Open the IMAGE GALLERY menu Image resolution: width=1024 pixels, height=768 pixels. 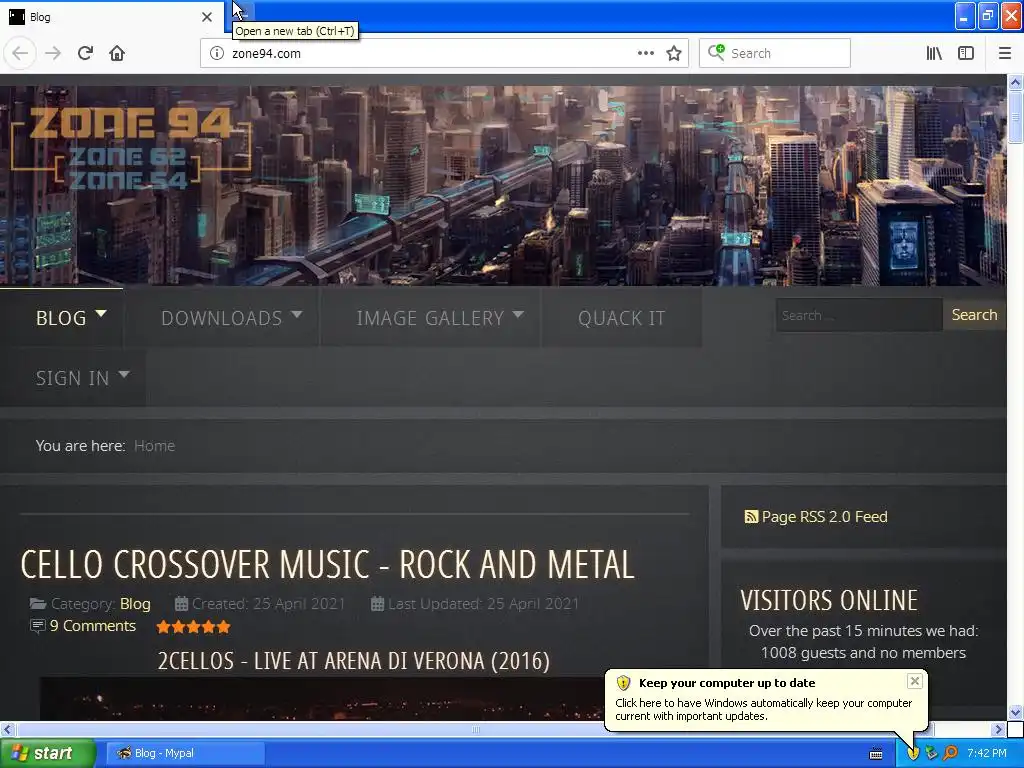click(x=430, y=318)
